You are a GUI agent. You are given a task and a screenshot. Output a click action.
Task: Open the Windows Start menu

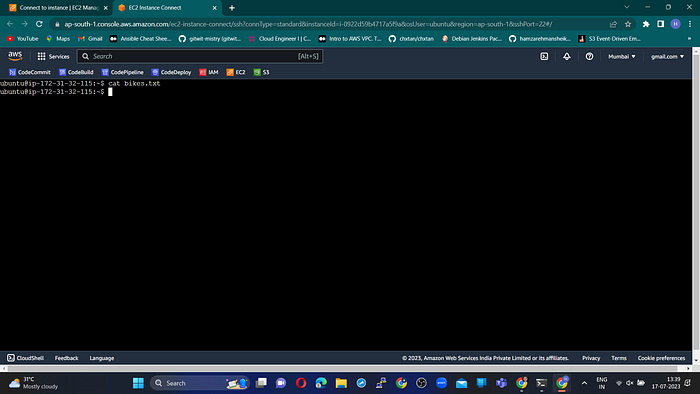pyautogui.click(x=138, y=383)
